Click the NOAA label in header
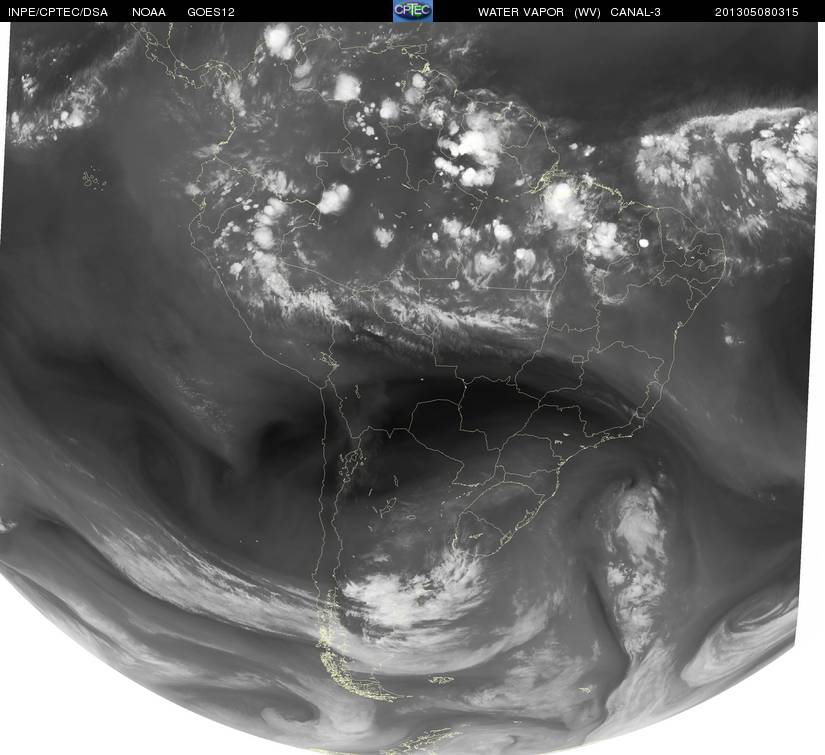This screenshot has height=755, width=825. coord(149,12)
